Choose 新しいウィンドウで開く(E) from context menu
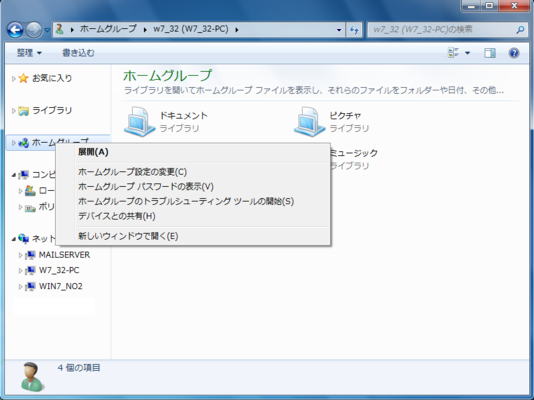The height and width of the screenshot is (400, 534). point(193,236)
